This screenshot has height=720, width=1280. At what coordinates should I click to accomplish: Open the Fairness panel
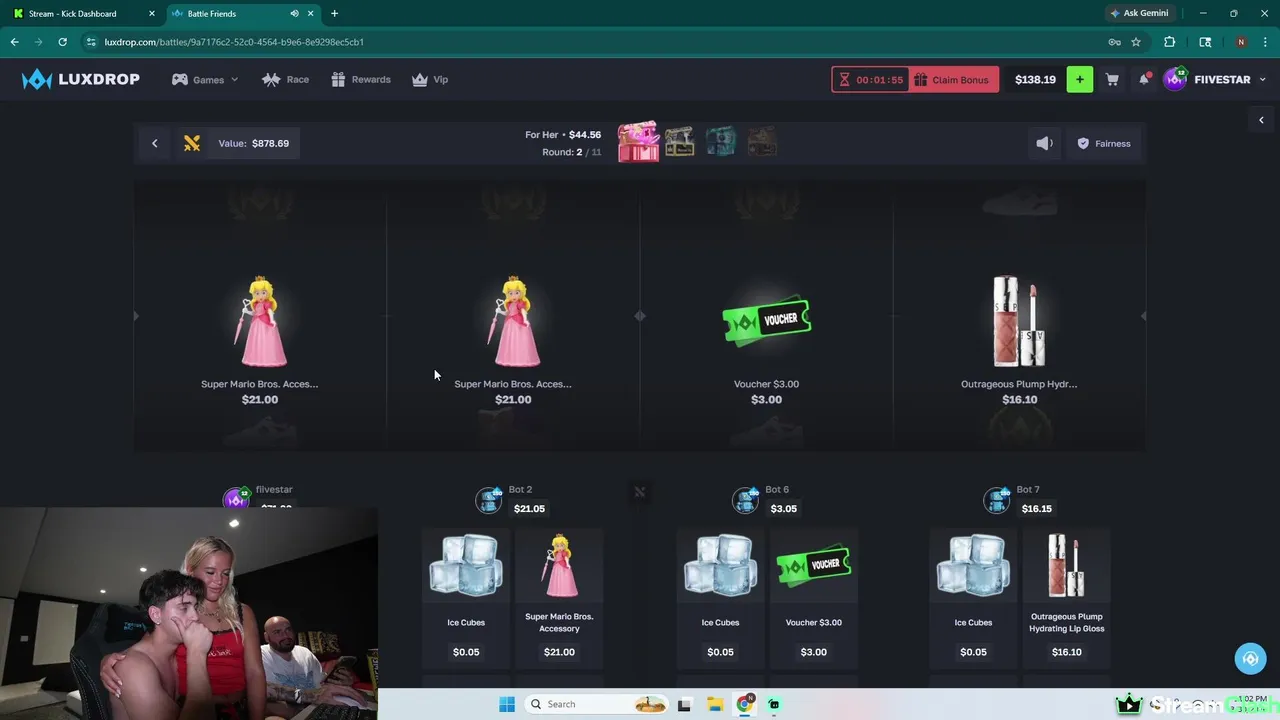click(1104, 143)
